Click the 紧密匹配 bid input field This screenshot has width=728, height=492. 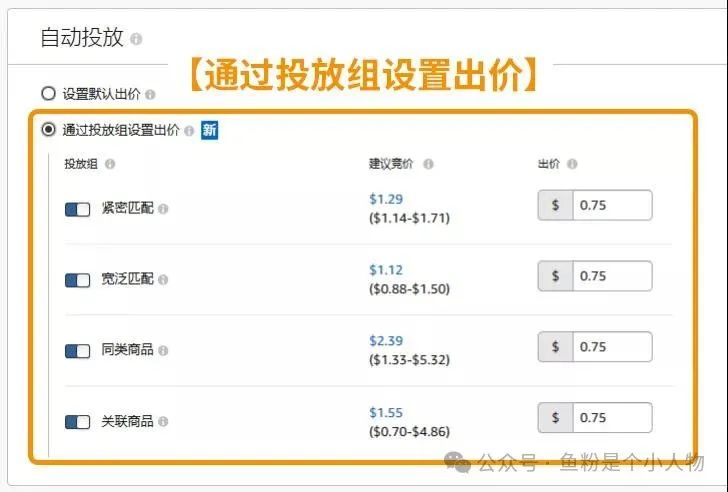612,205
